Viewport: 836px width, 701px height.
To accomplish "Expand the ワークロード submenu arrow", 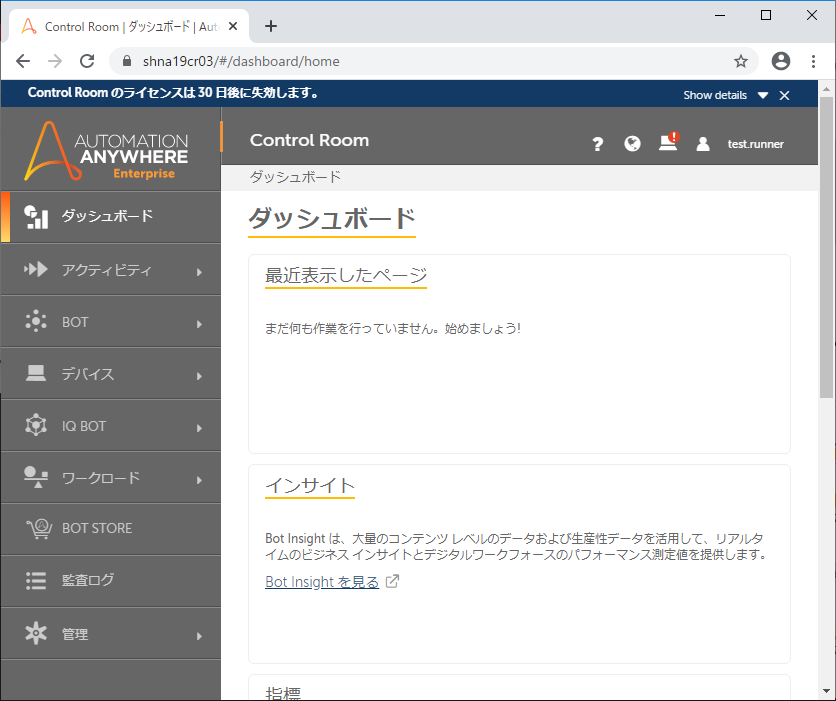I will (x=199, y=480).
